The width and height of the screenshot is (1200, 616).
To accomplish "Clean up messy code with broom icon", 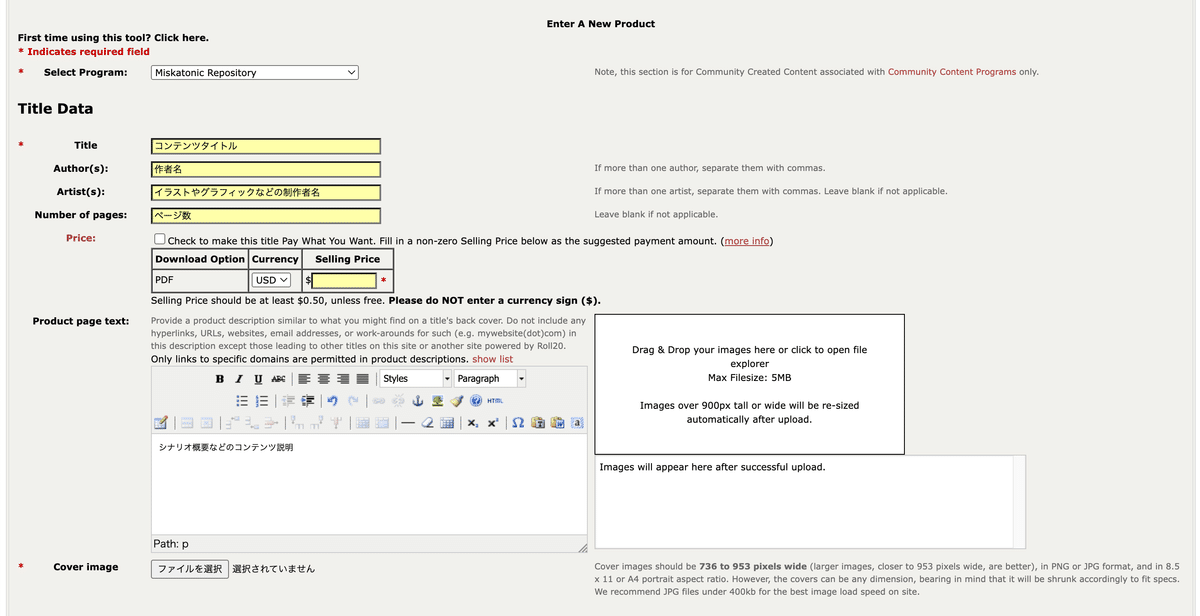I will (456, 401).
